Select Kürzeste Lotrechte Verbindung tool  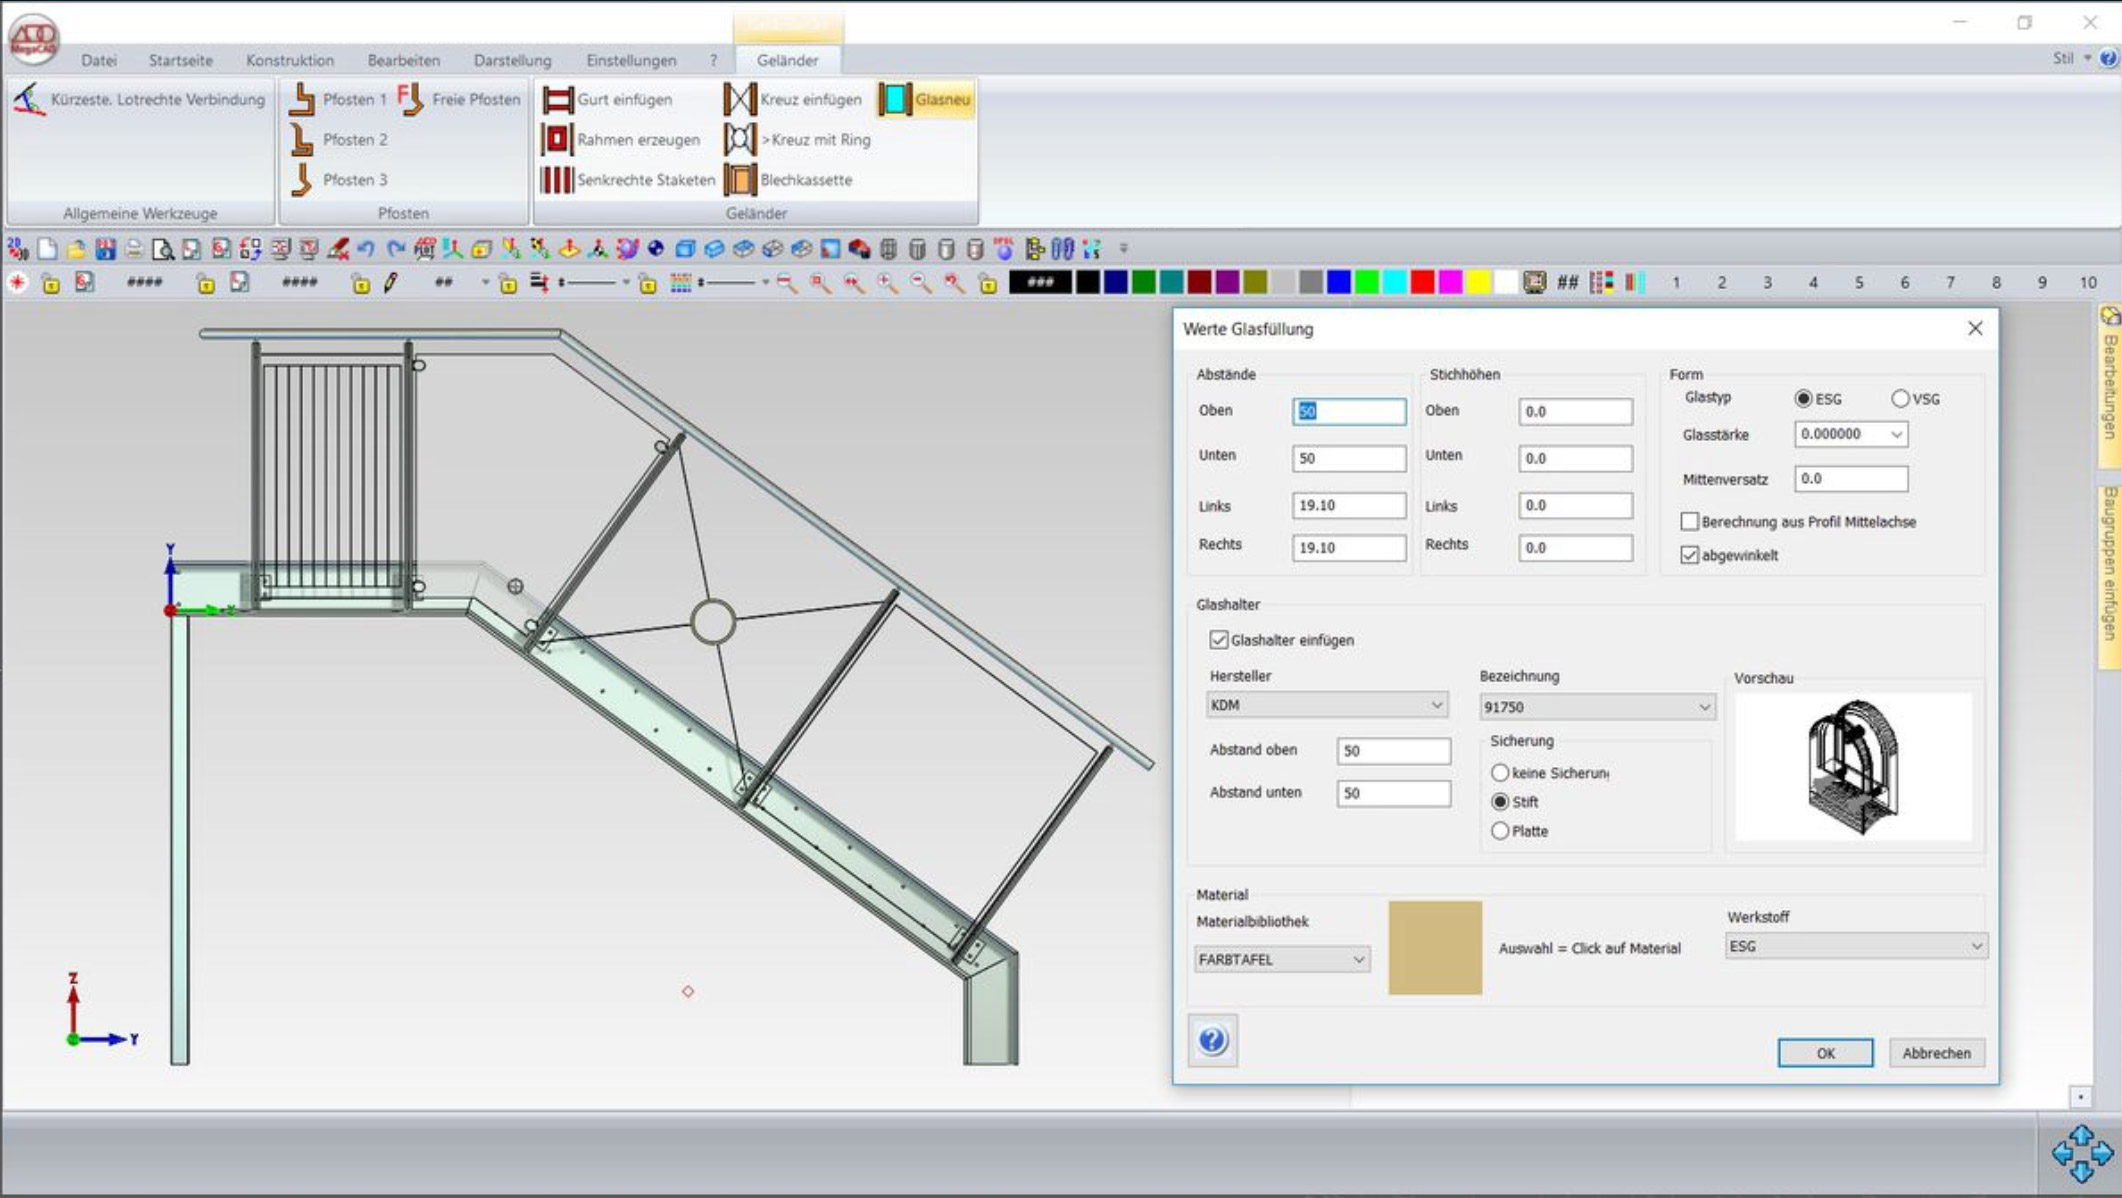point(30,100)
